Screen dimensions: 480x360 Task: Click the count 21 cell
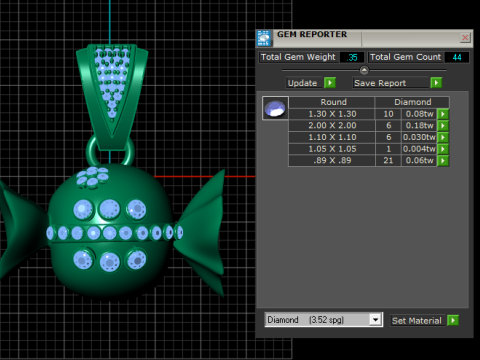pyautogui.click(x=388, y=161)
